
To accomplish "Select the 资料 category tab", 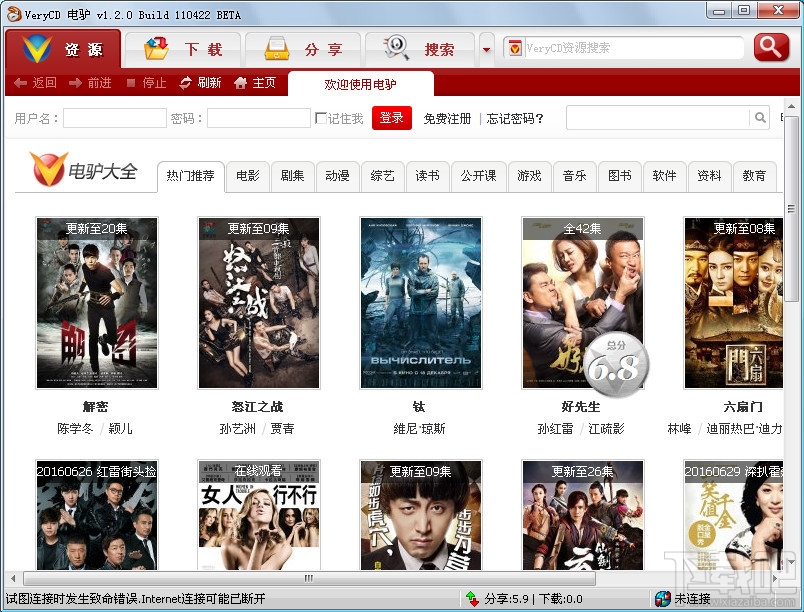I will [x=709, y=176].
